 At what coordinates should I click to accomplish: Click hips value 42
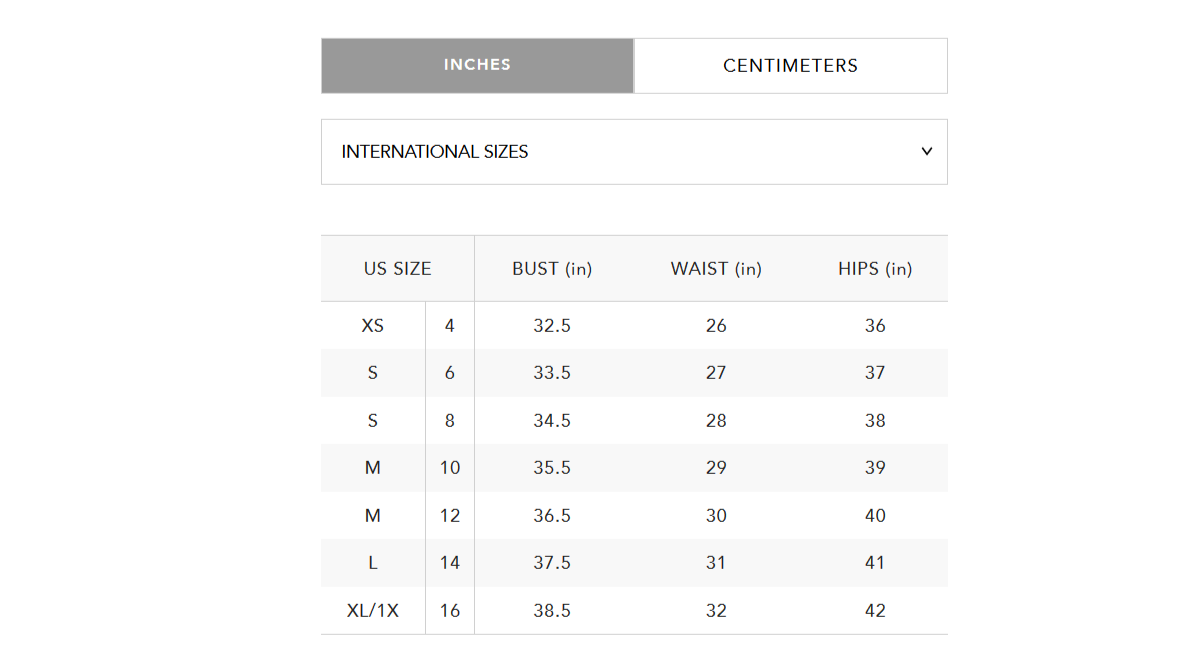point(875,611)
